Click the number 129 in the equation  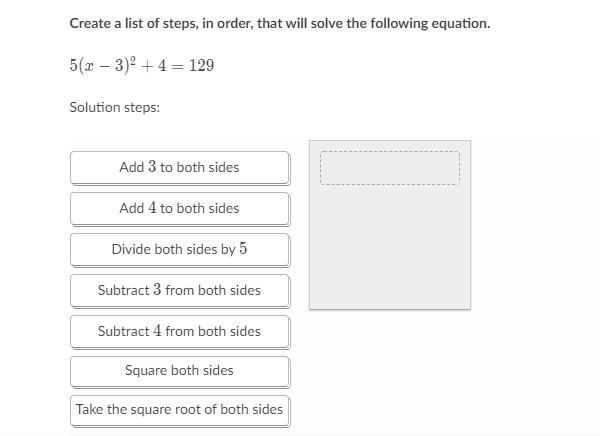click(202, 65)
